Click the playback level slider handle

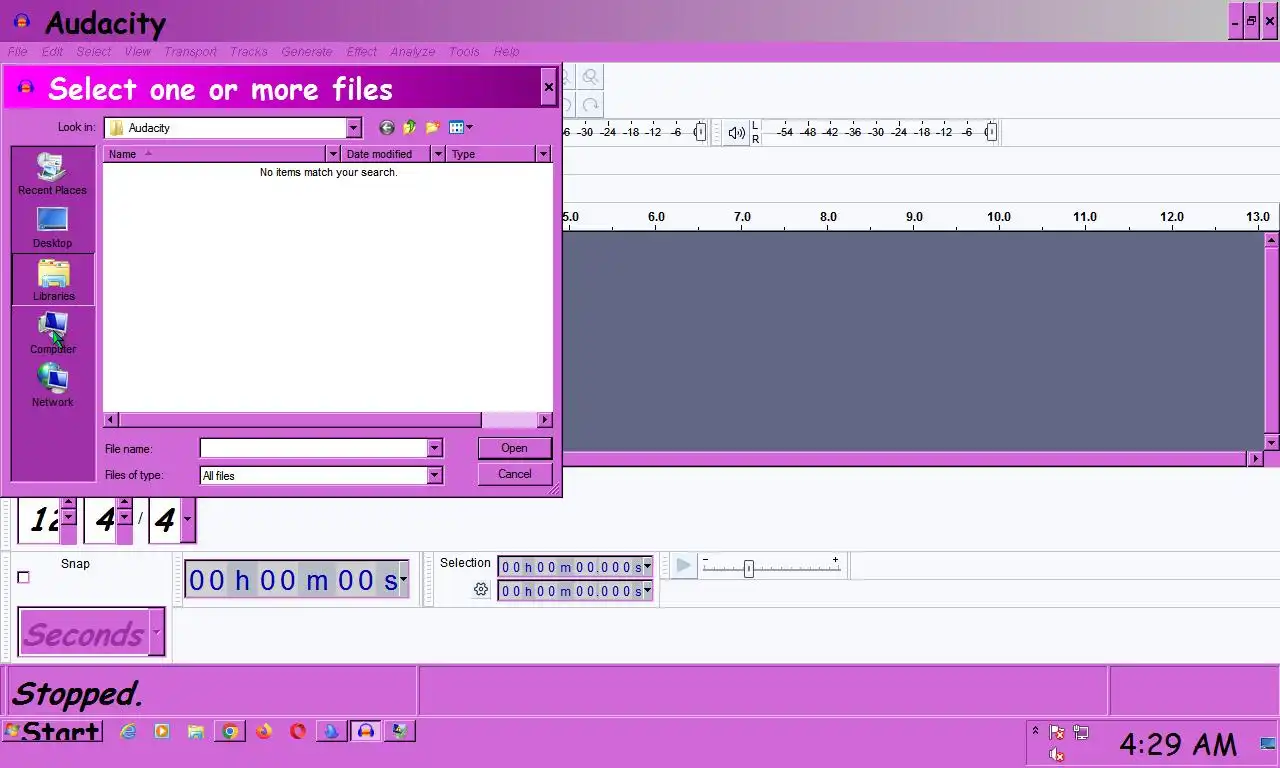991,132
